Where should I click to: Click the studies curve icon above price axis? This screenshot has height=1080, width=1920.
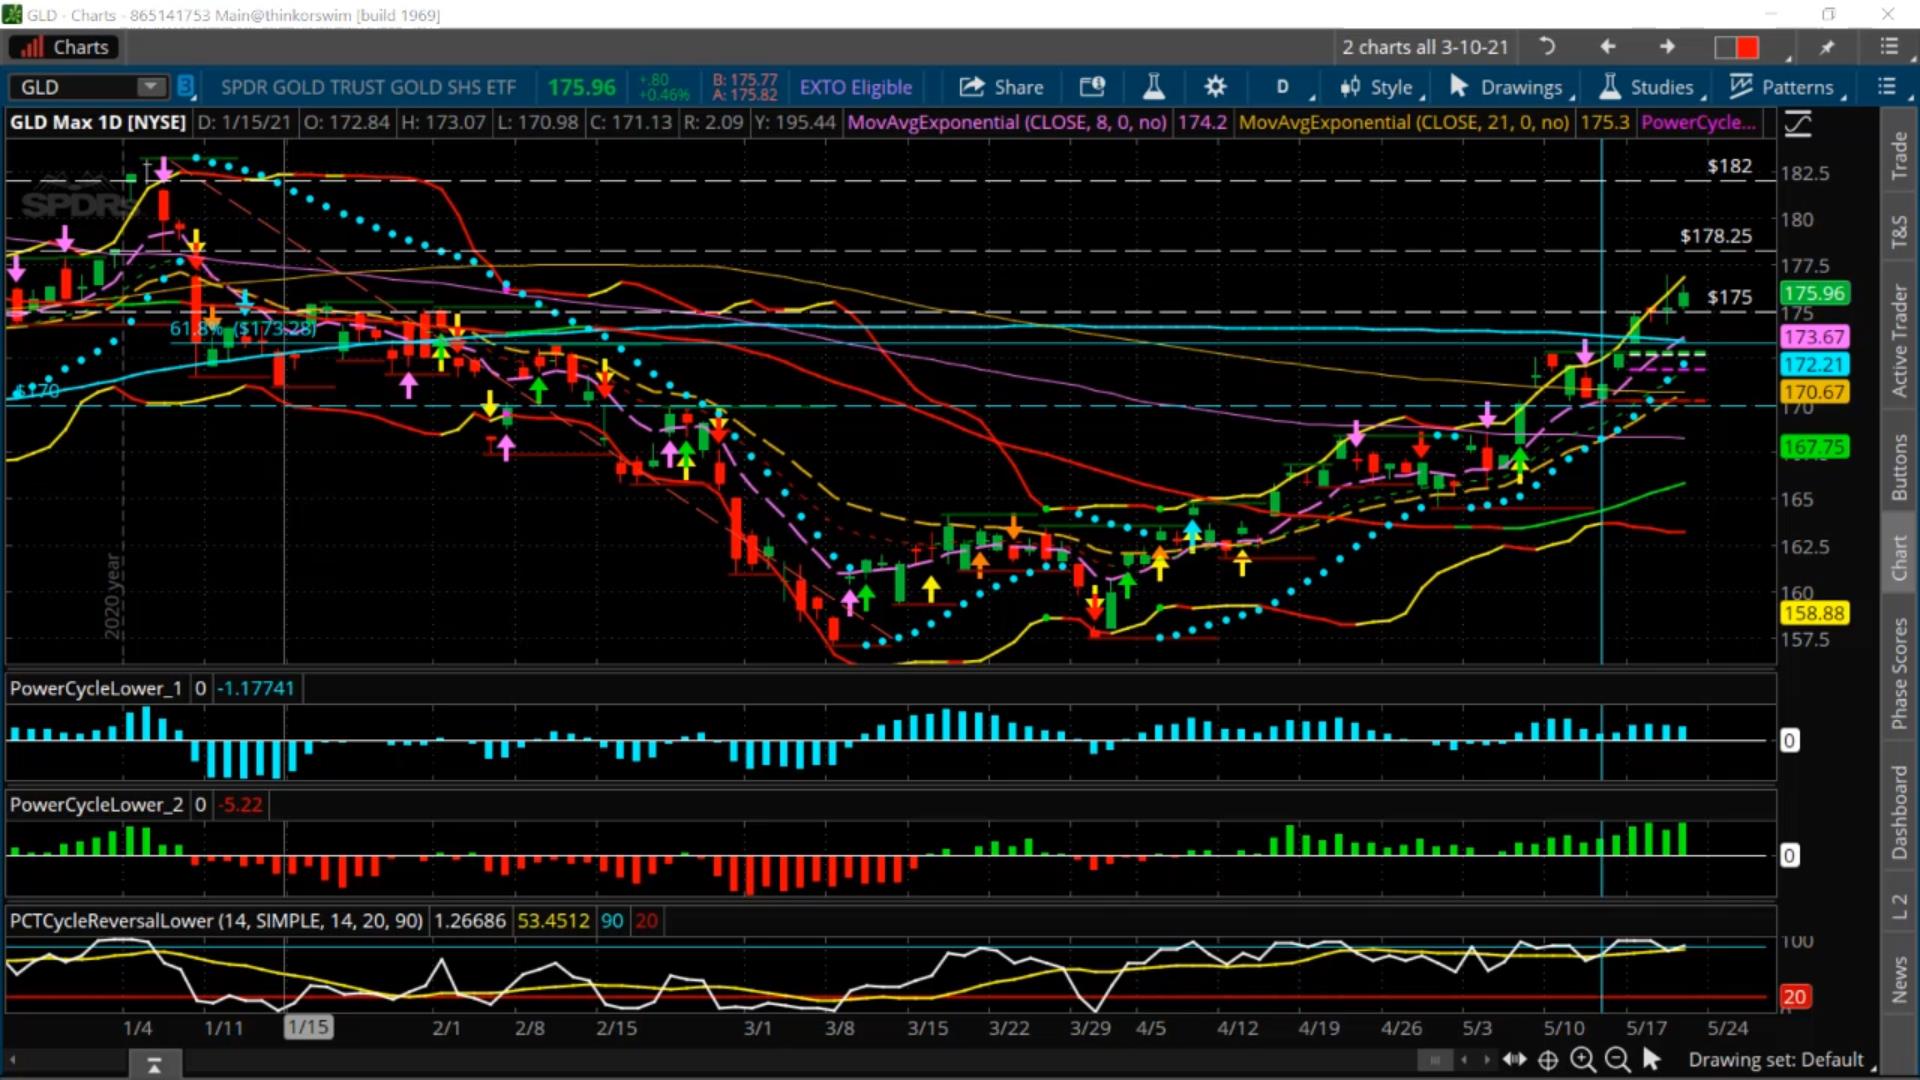1798,124
